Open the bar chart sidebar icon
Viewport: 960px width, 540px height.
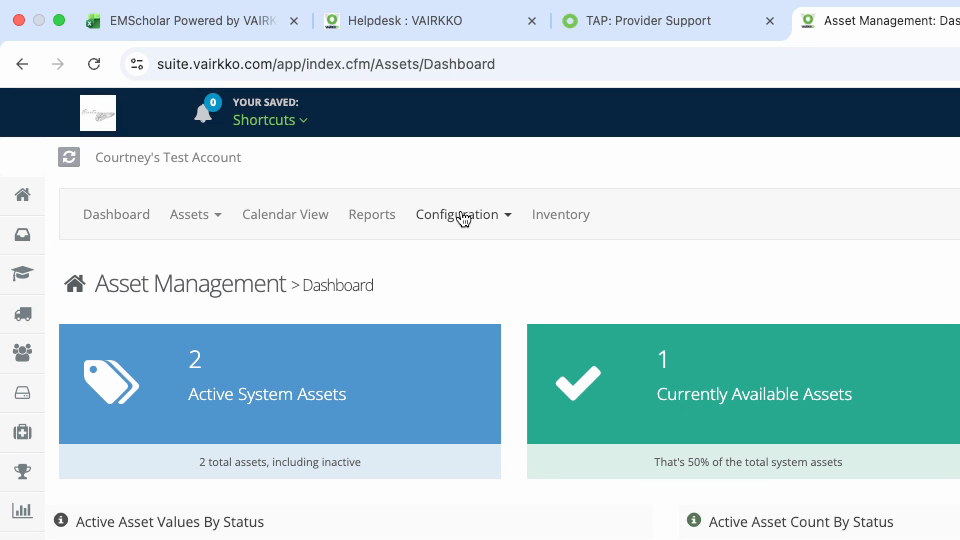[x=23, y=511]
